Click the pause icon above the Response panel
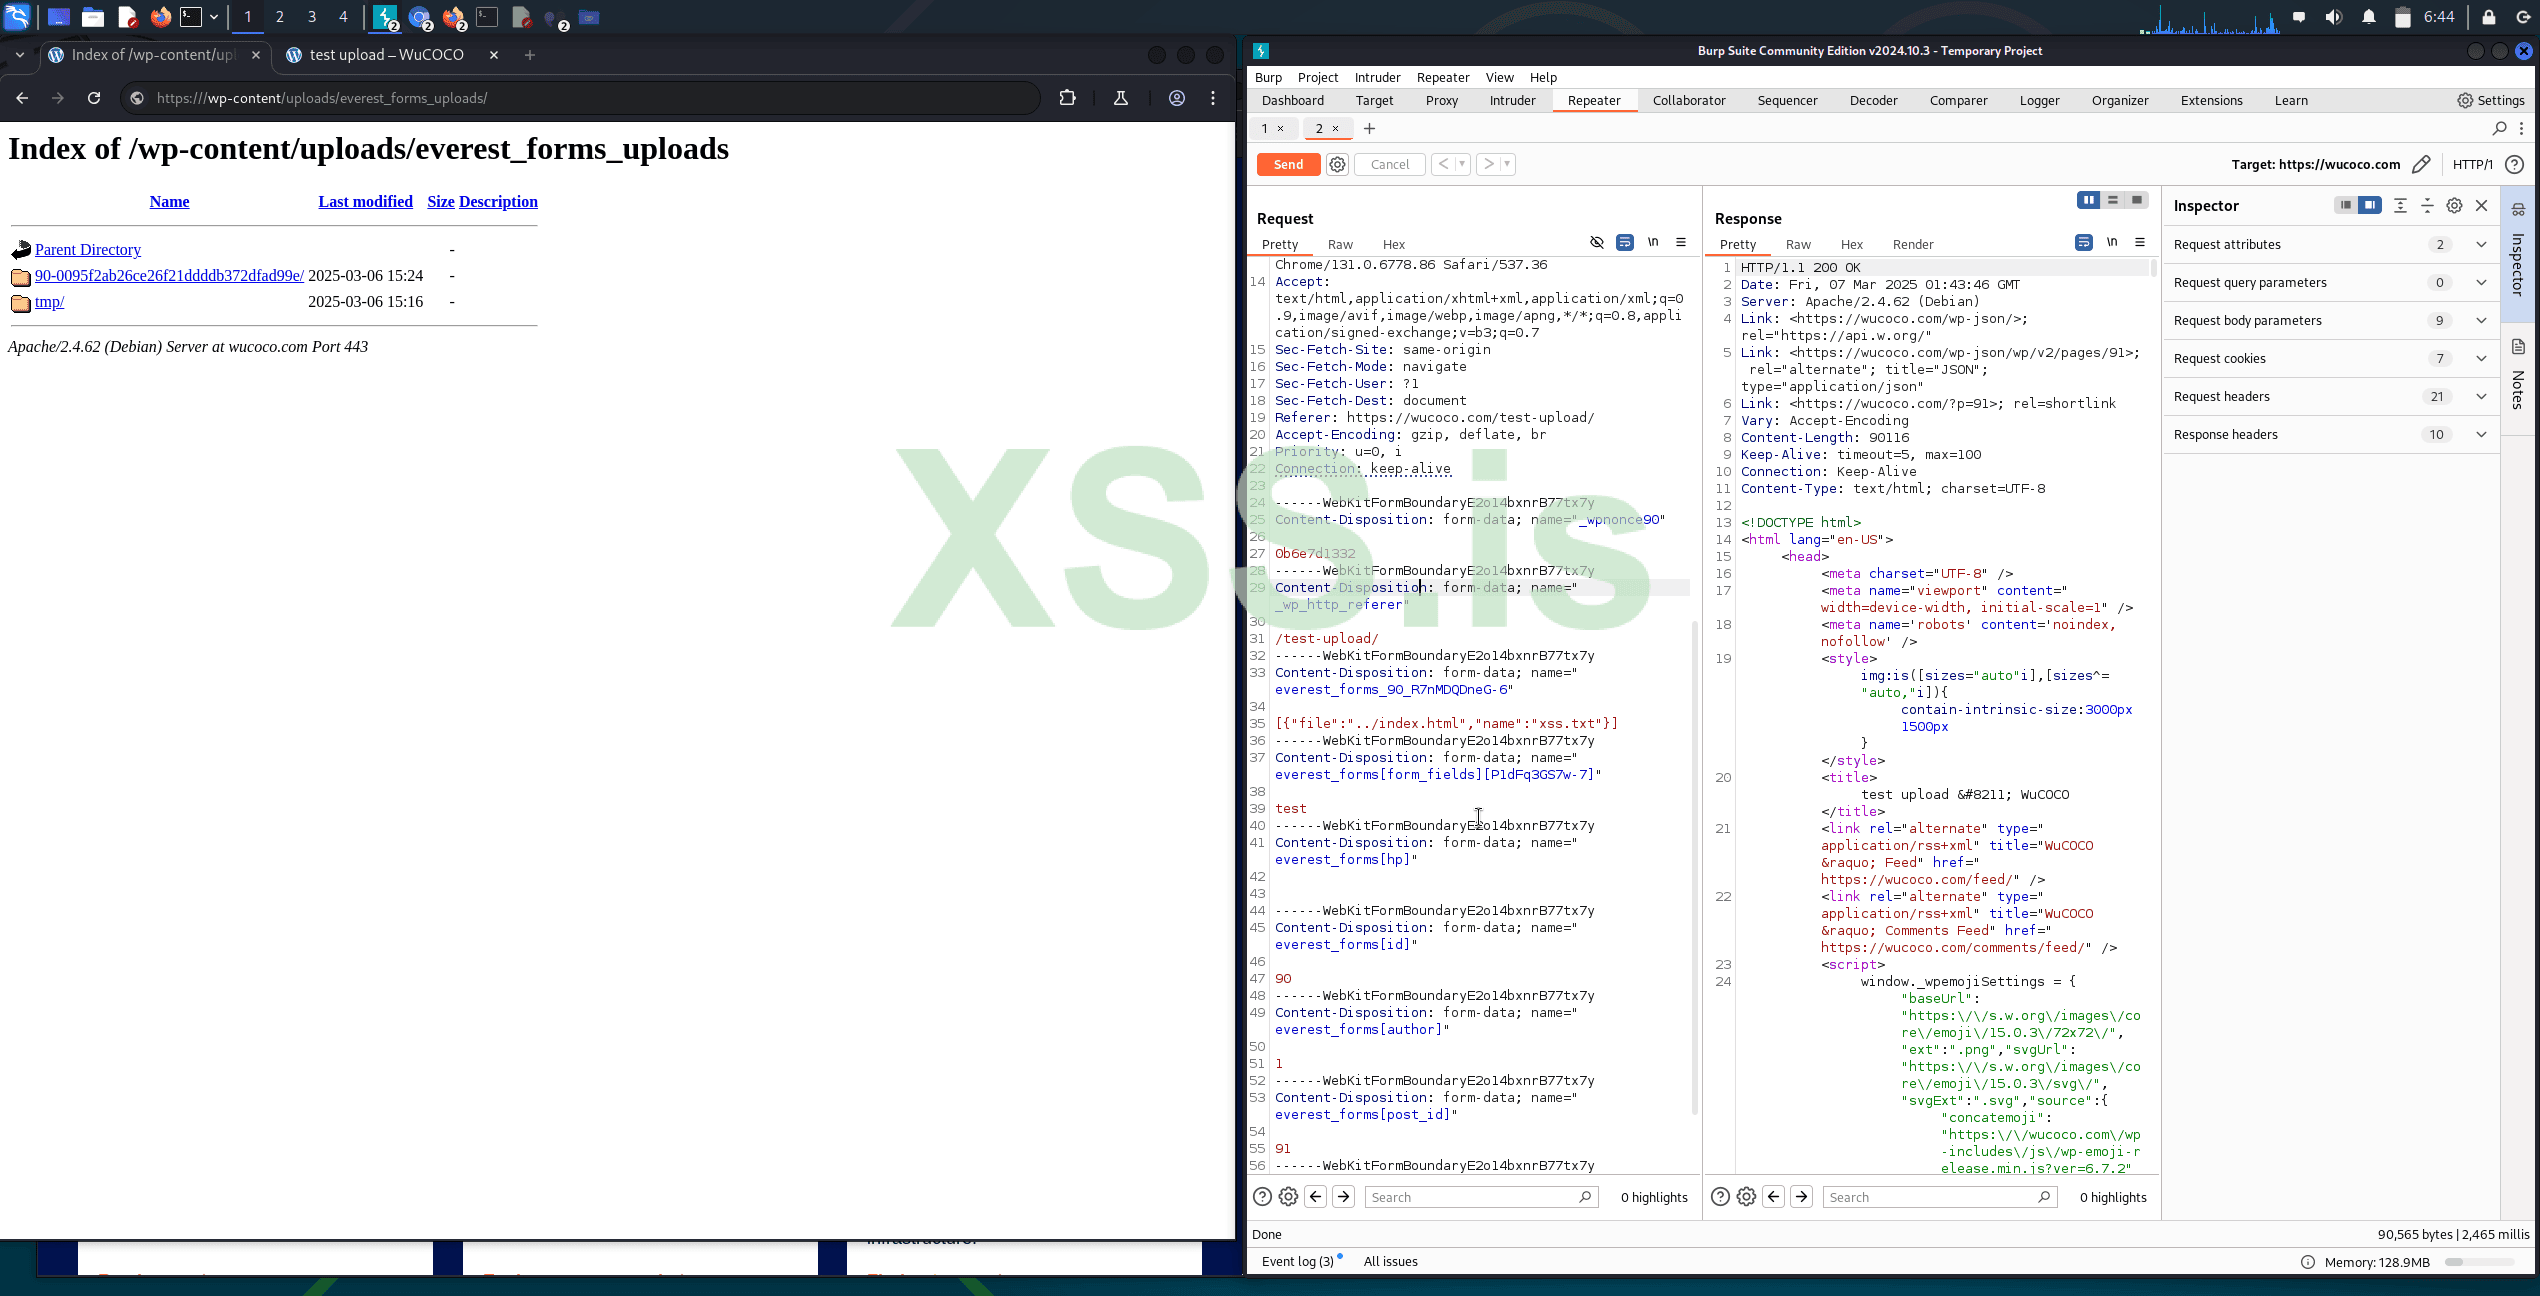Image resolution: width=2540 pixels, height=1296 pixels. [x=2089, y=200]
